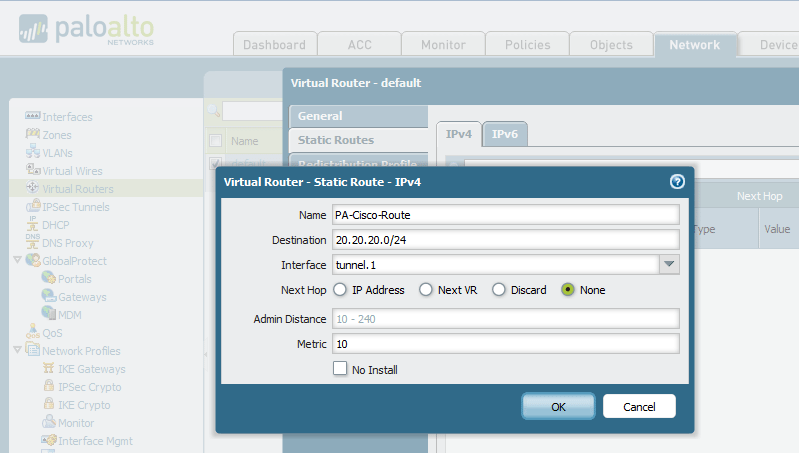Cancel the static route dialog
799x453 pixels.
click(639, 407)
